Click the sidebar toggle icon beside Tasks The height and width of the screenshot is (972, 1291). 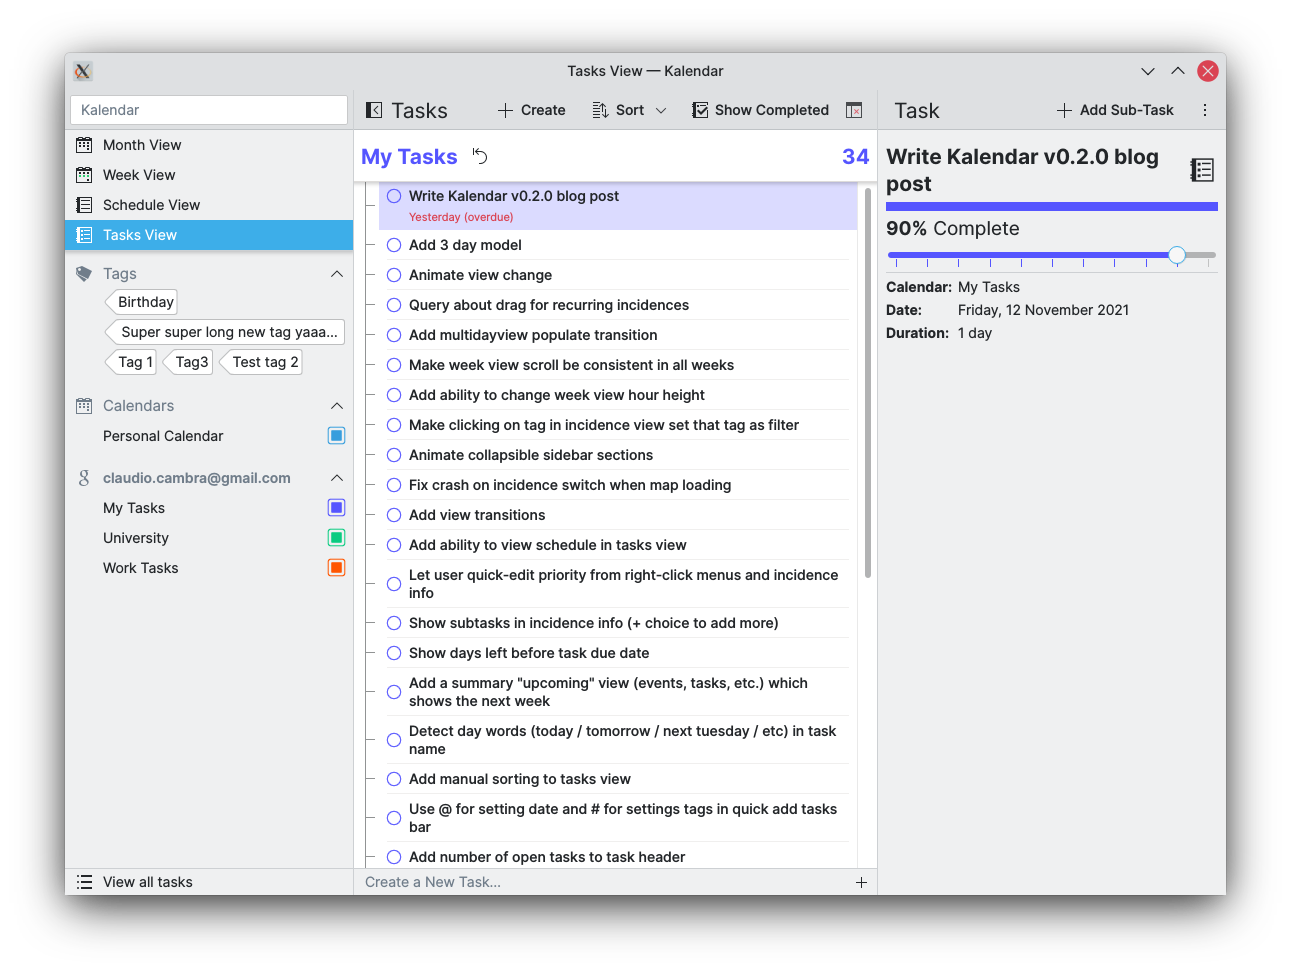[374, 110]
